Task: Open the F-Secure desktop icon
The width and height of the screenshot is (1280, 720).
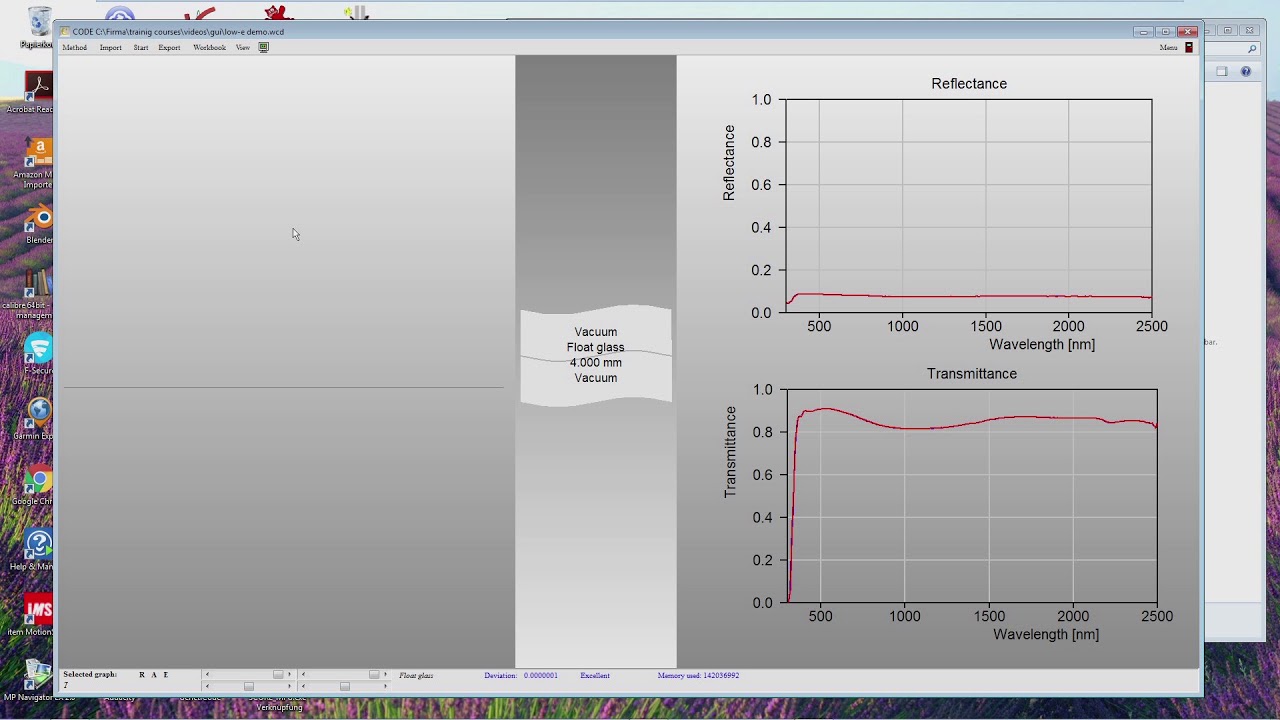Action: coord(38,353)
